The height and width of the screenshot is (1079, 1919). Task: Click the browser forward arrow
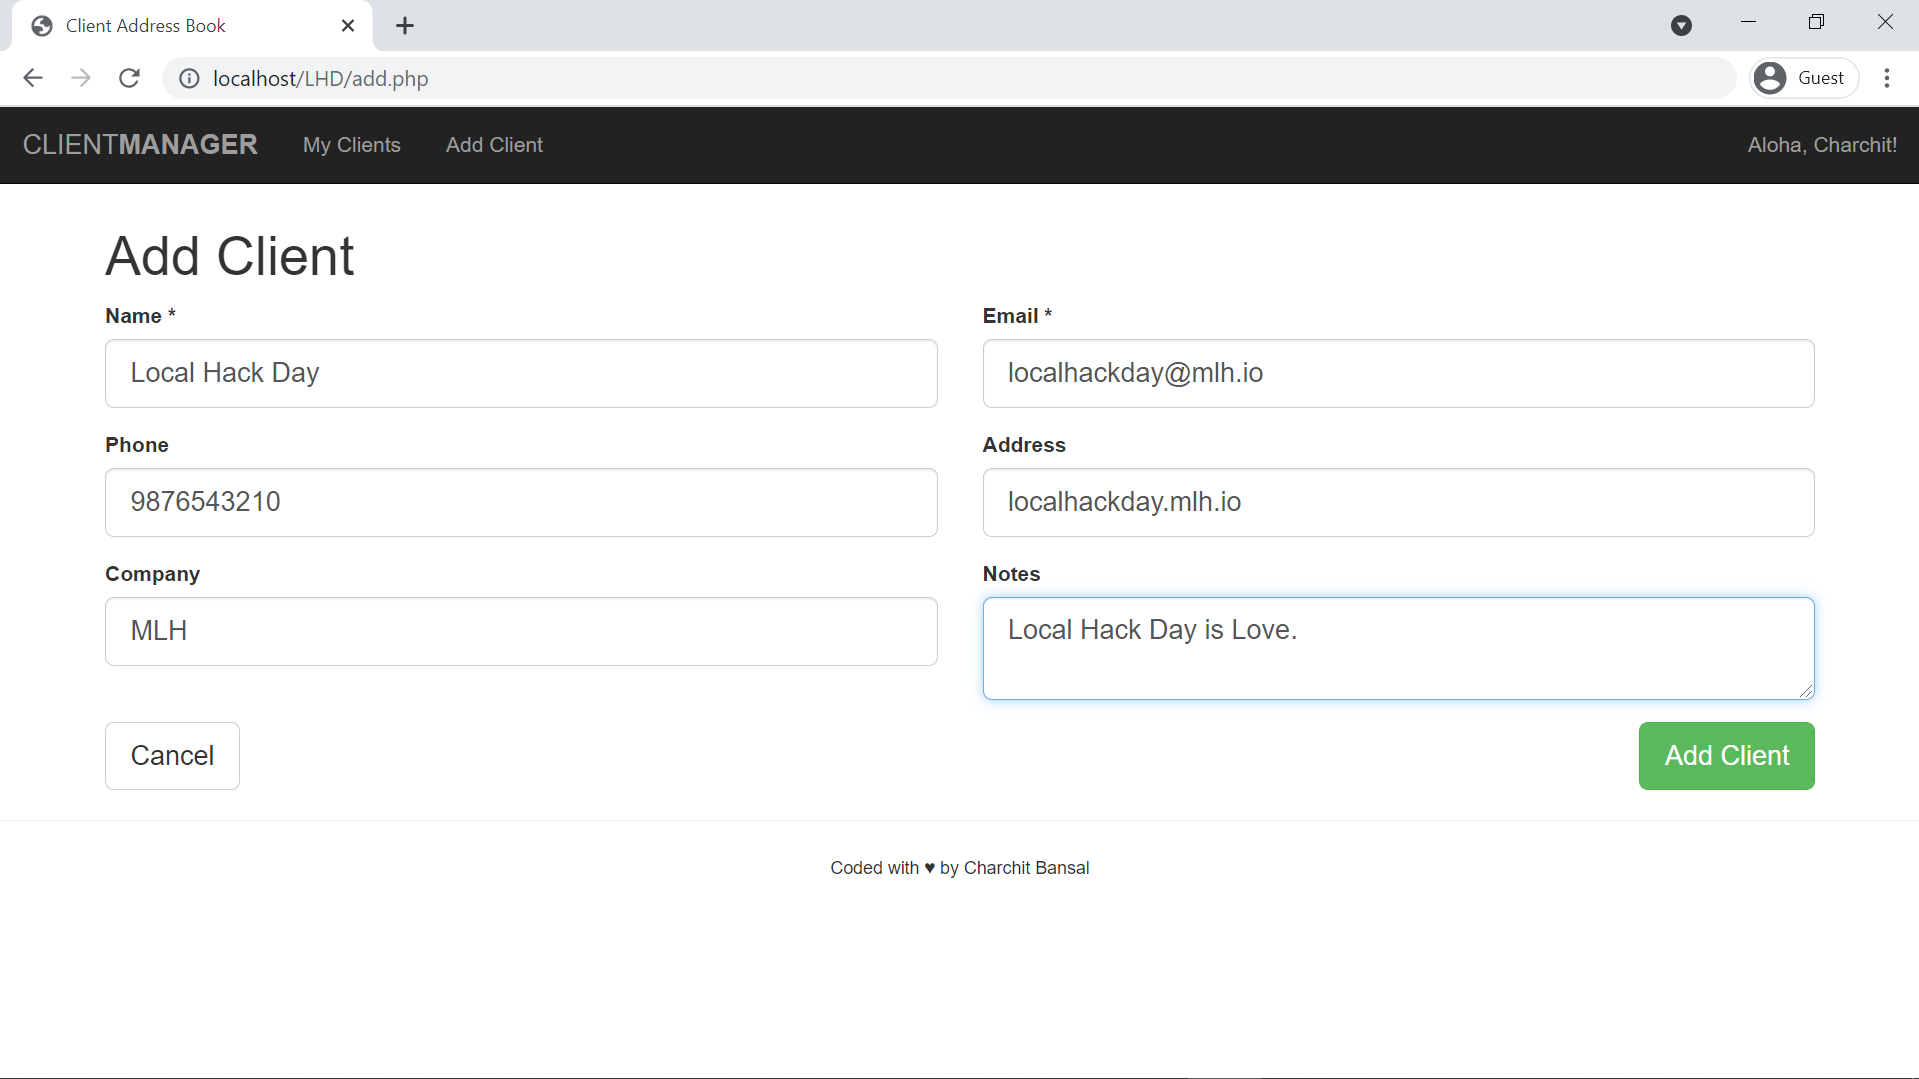[x=81, y=78]
